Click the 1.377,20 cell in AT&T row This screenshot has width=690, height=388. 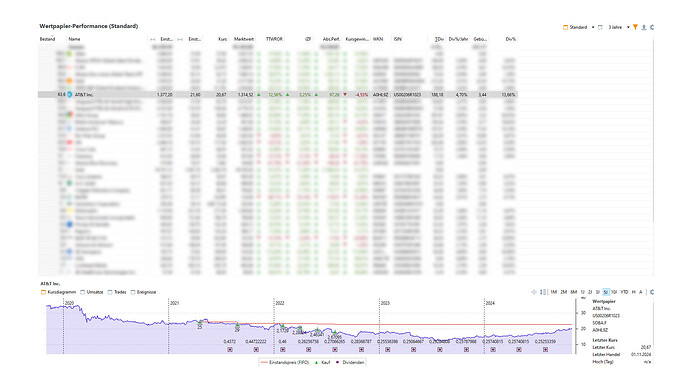point(165,95)
